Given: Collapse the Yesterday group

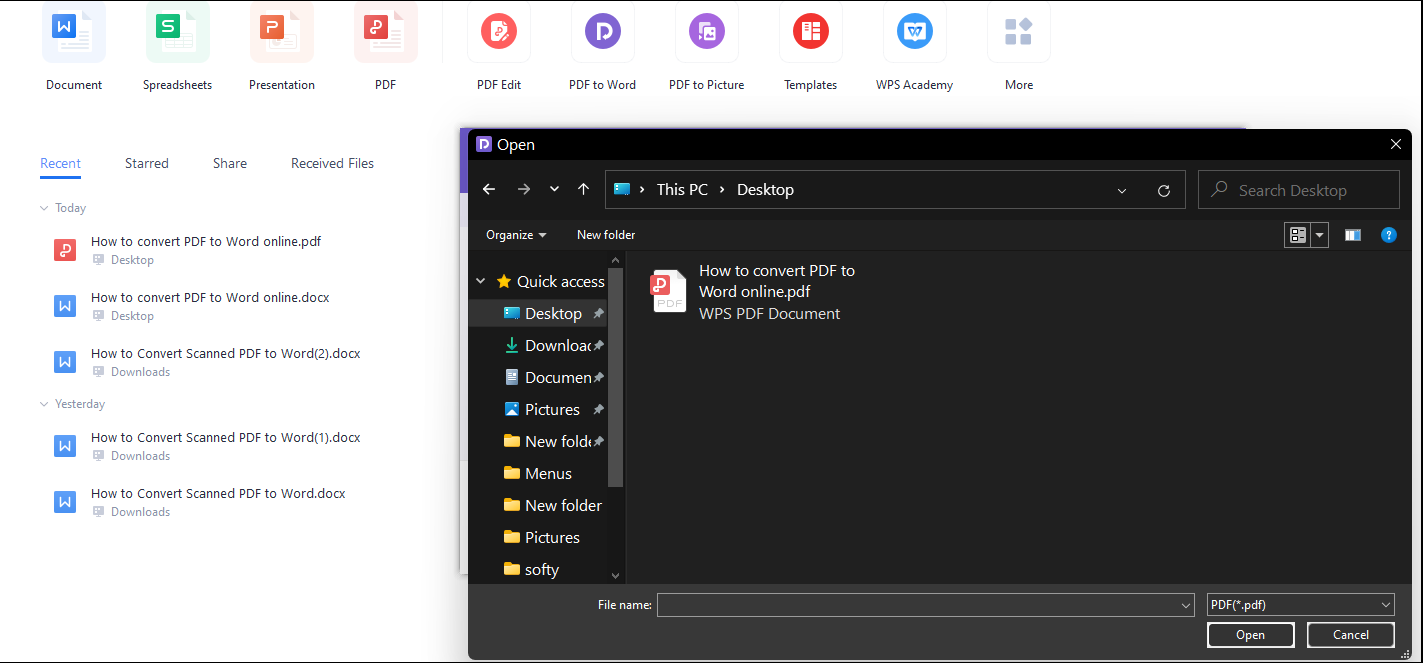Looking at the screenshot, I should 44,404.
